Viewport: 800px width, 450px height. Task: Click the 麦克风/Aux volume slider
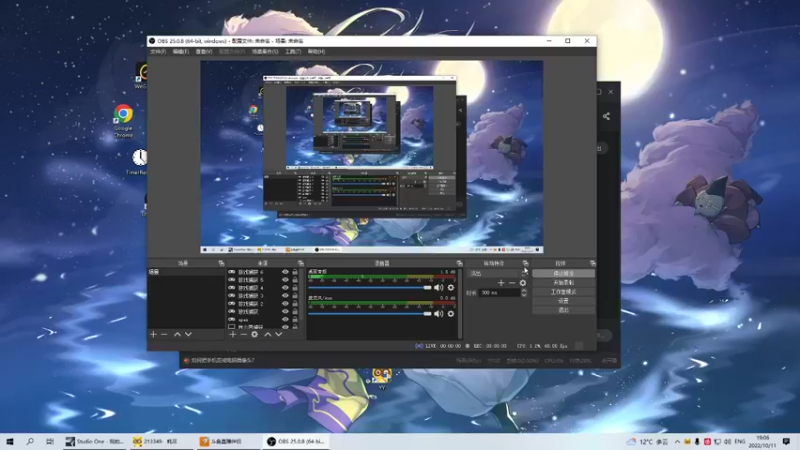coord(370,314)
